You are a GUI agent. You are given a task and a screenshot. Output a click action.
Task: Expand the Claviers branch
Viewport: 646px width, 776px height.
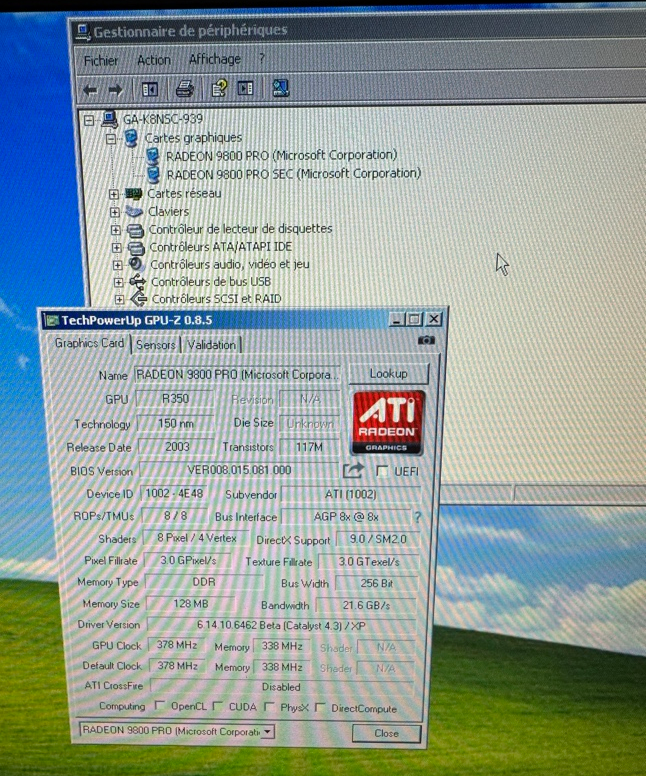115,212
